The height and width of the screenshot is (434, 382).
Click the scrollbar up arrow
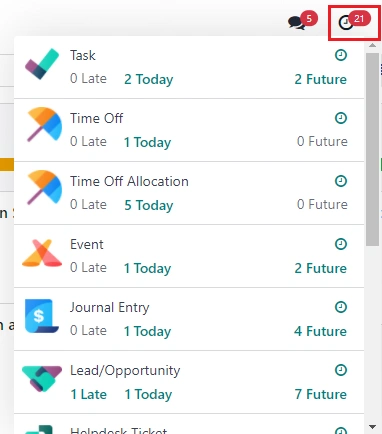373,45
